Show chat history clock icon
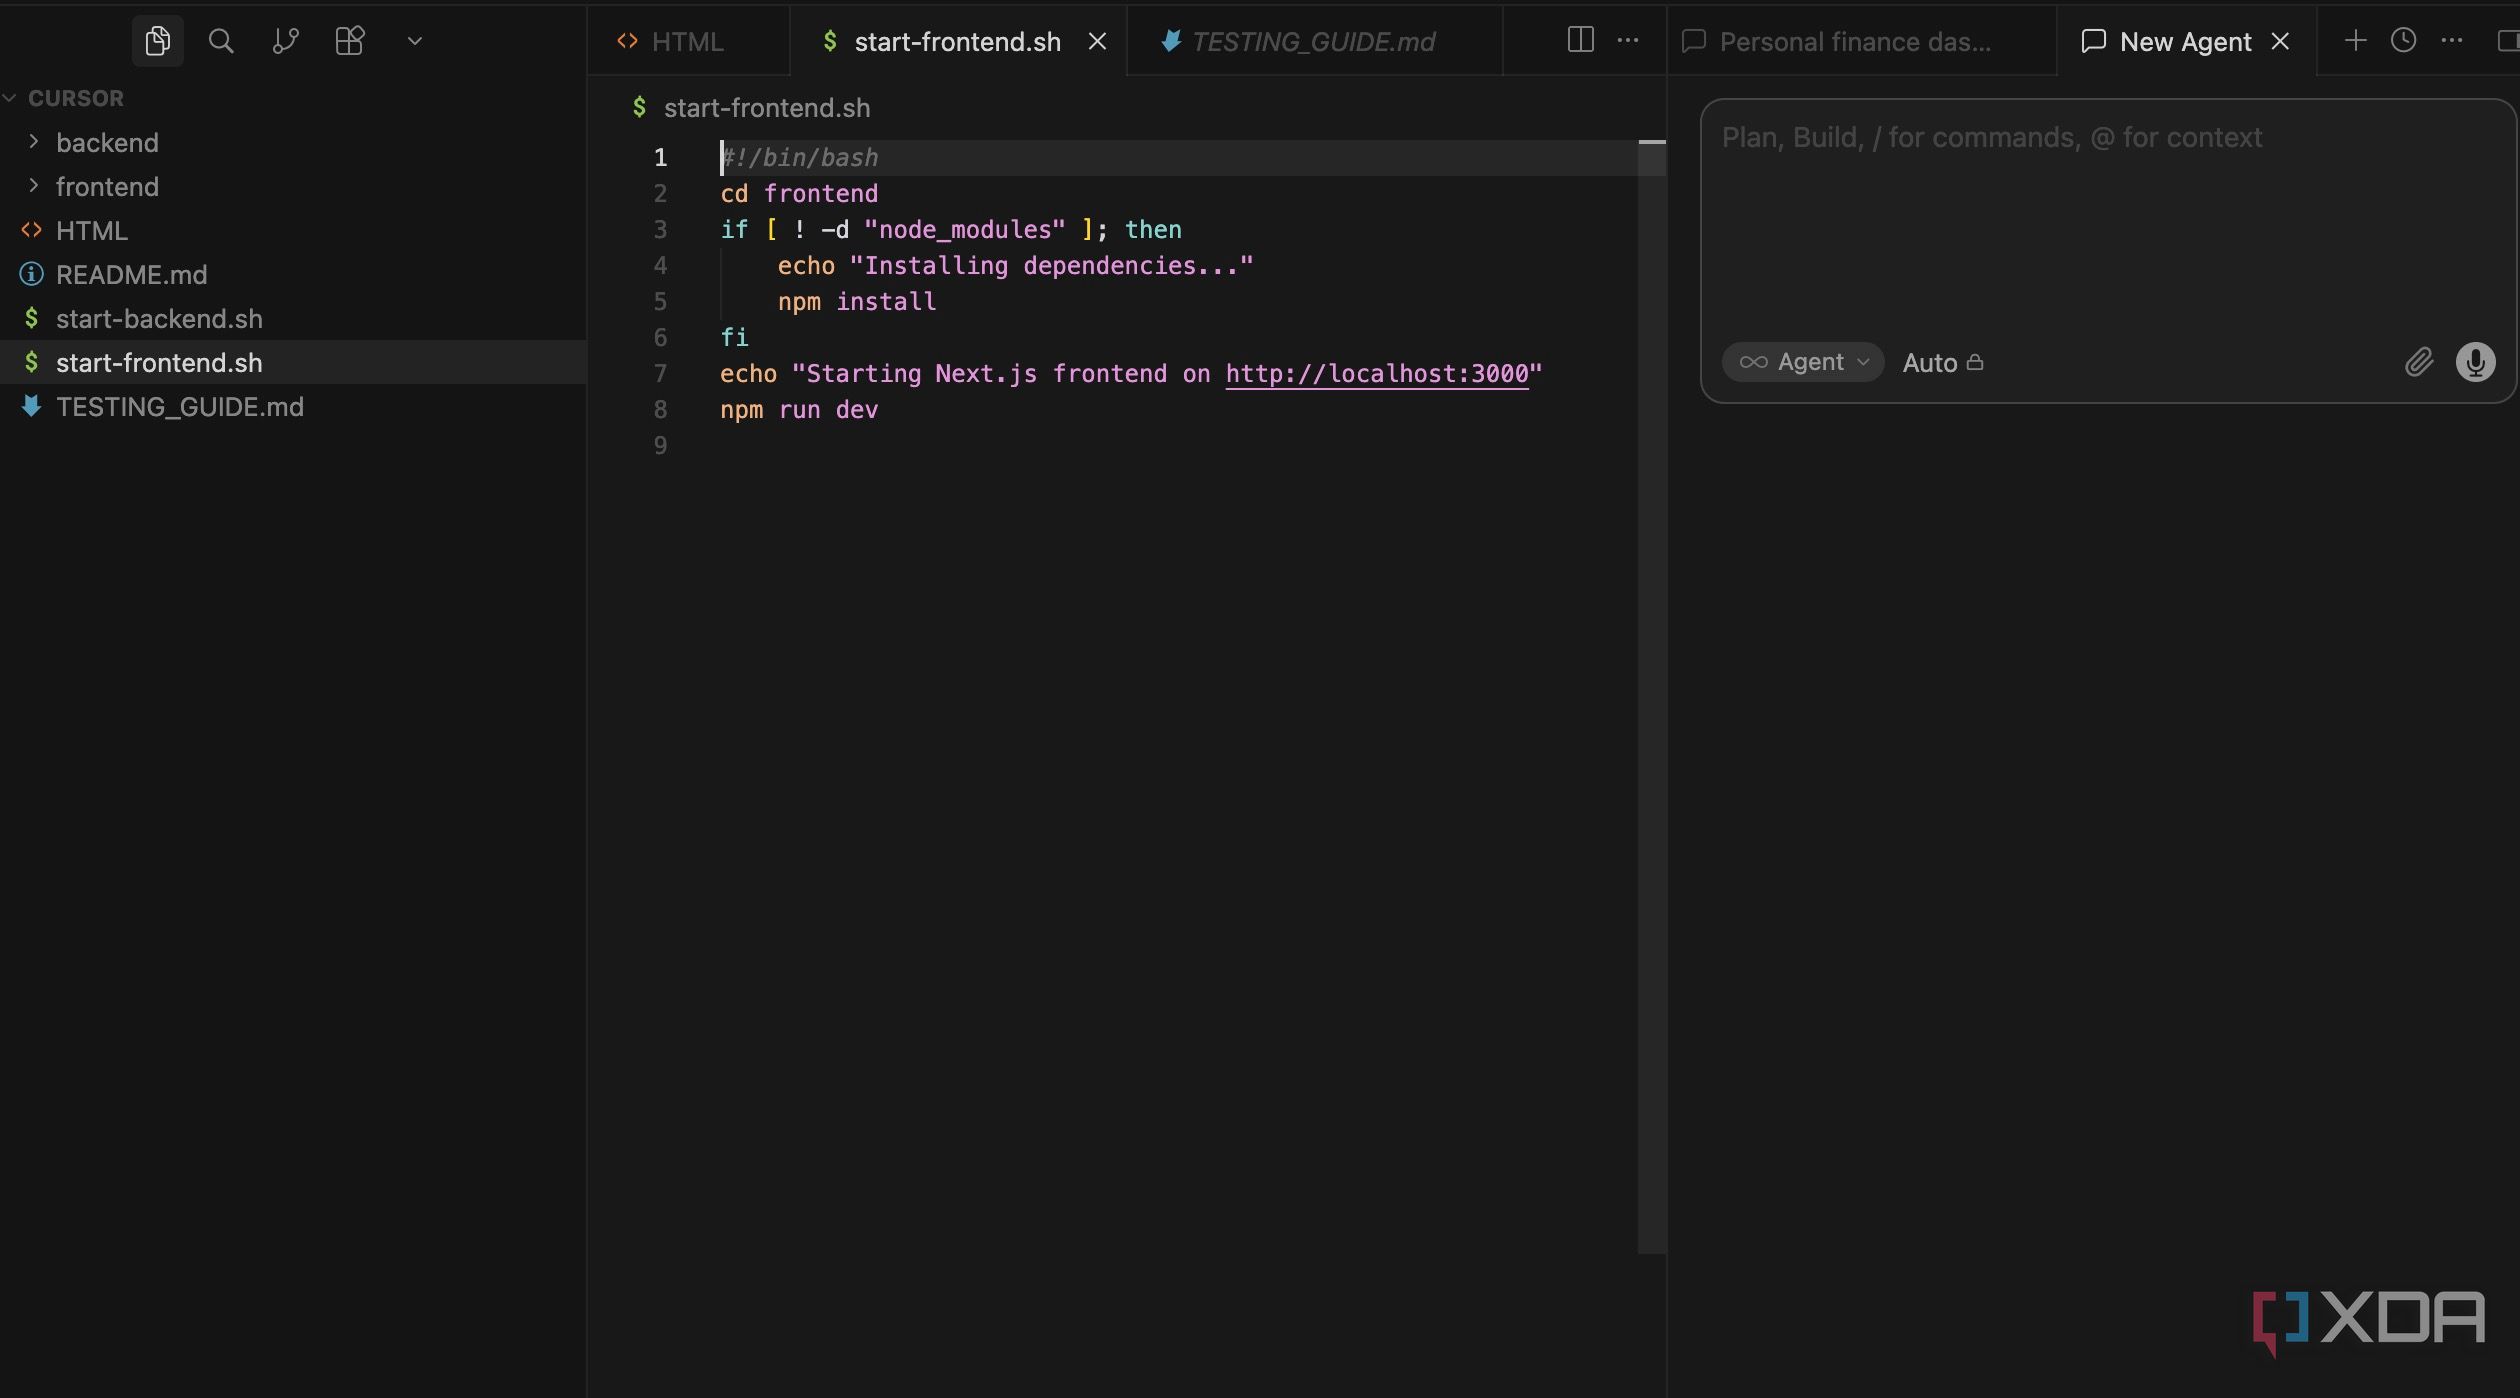This screenshot has height=1398, width=2520. tap(2403, 40)
